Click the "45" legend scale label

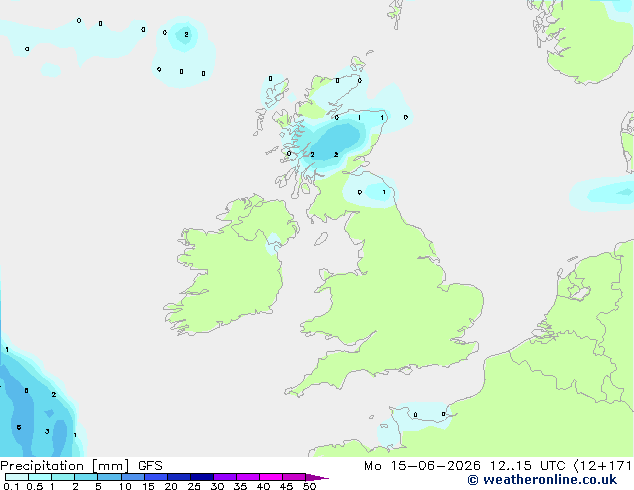(286, 486)
